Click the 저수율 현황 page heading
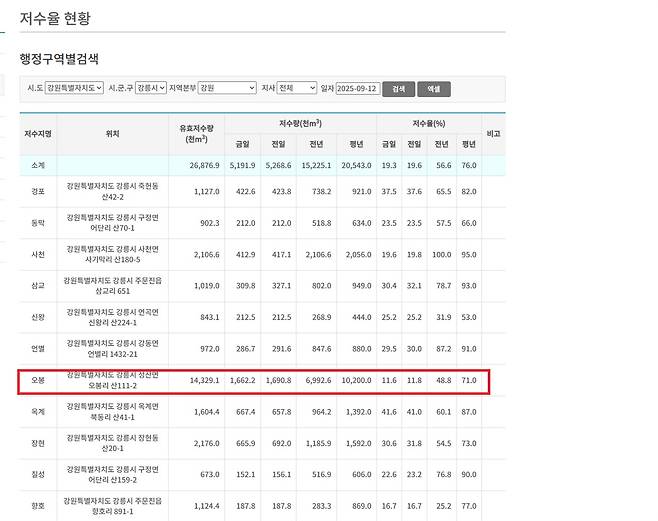Image resolution: width=658 pixels, height=521 pixels. pyautogui.click(x=57, y=17)
